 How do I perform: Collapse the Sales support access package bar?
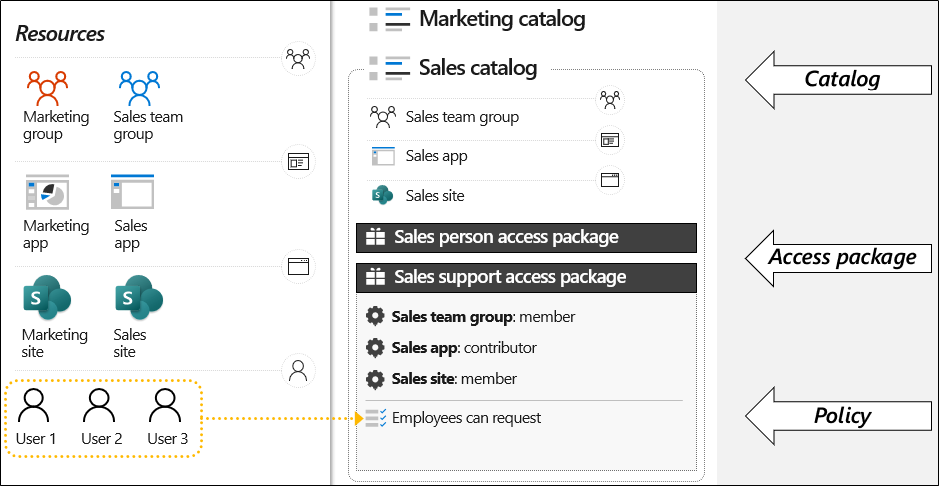525,277
